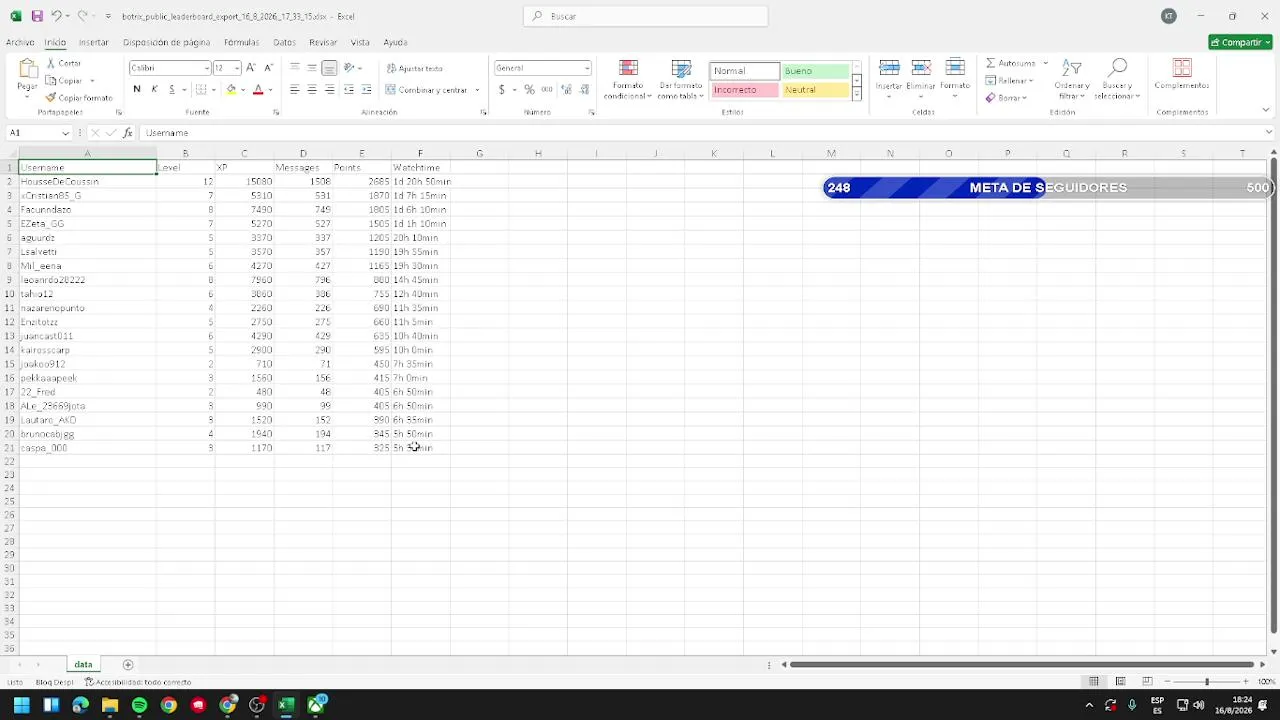The image size is (1280, 720).
Task: Apply the fill color bucket icon
Action: 231,90
